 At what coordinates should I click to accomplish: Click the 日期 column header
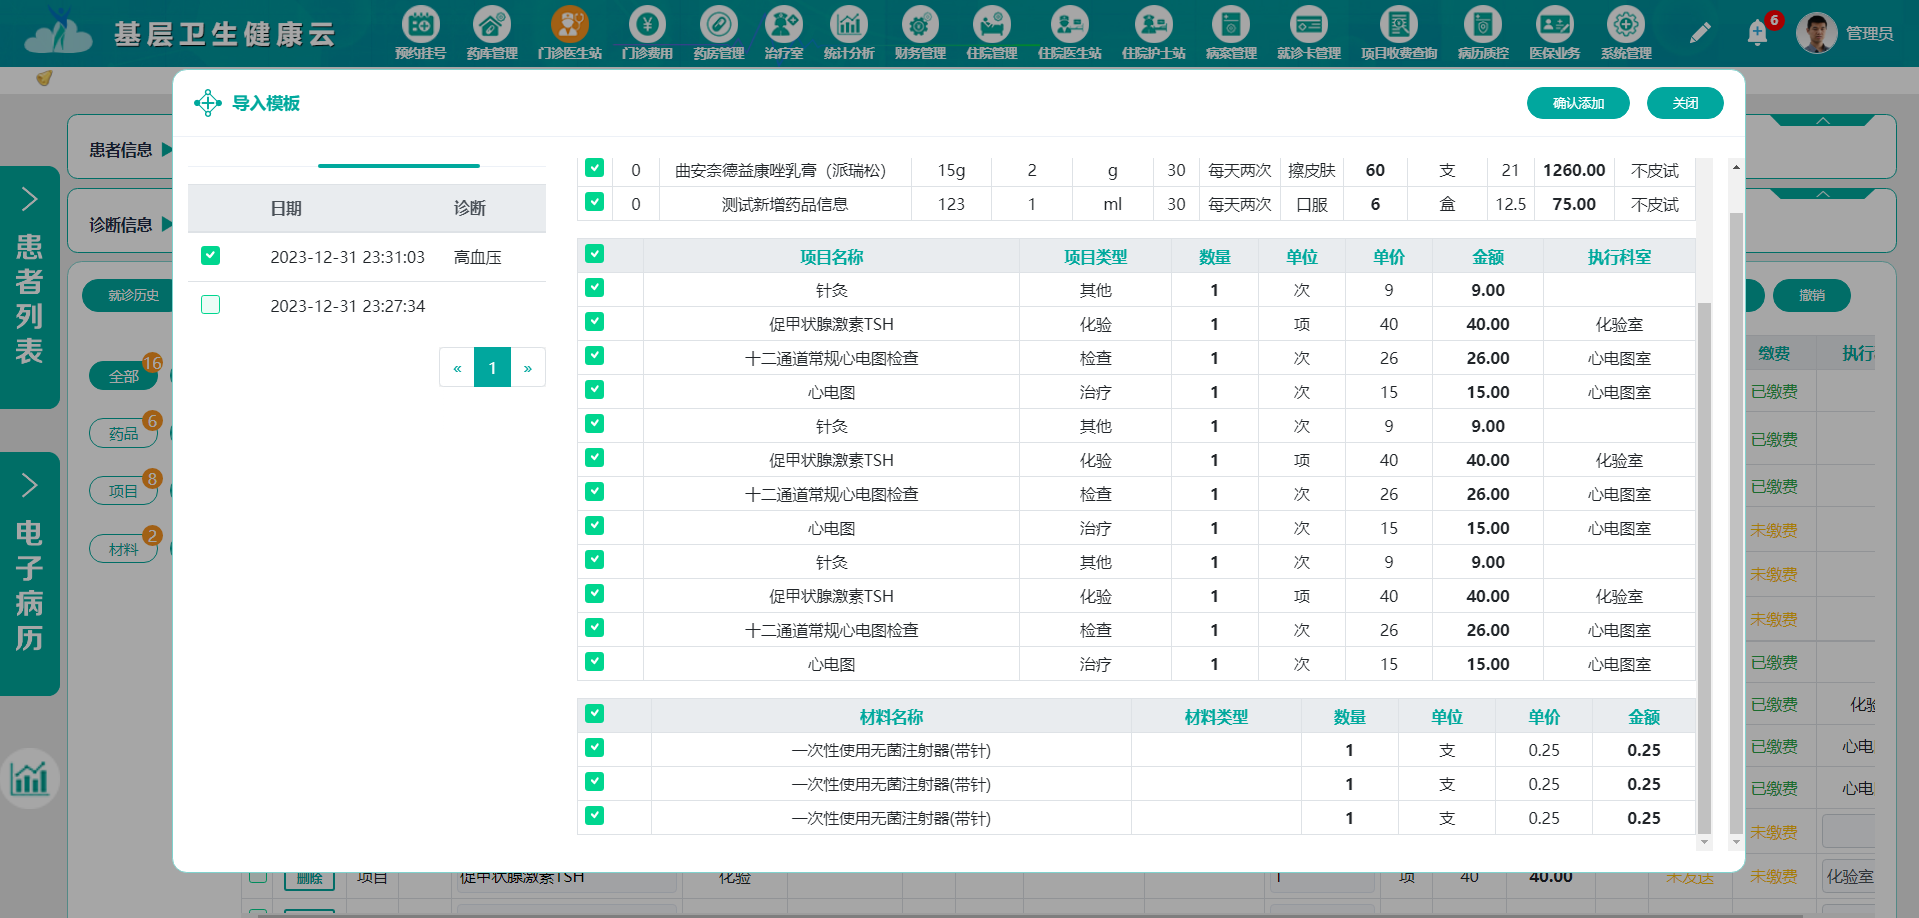point(286,208)
